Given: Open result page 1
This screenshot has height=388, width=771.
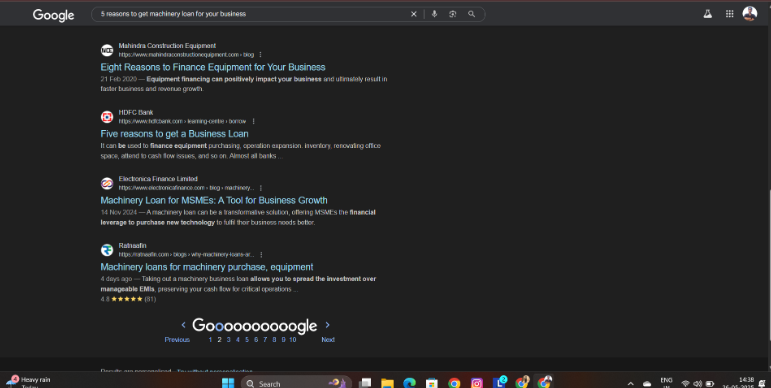Looking at the screenshot, I should [x=210, y=339].
